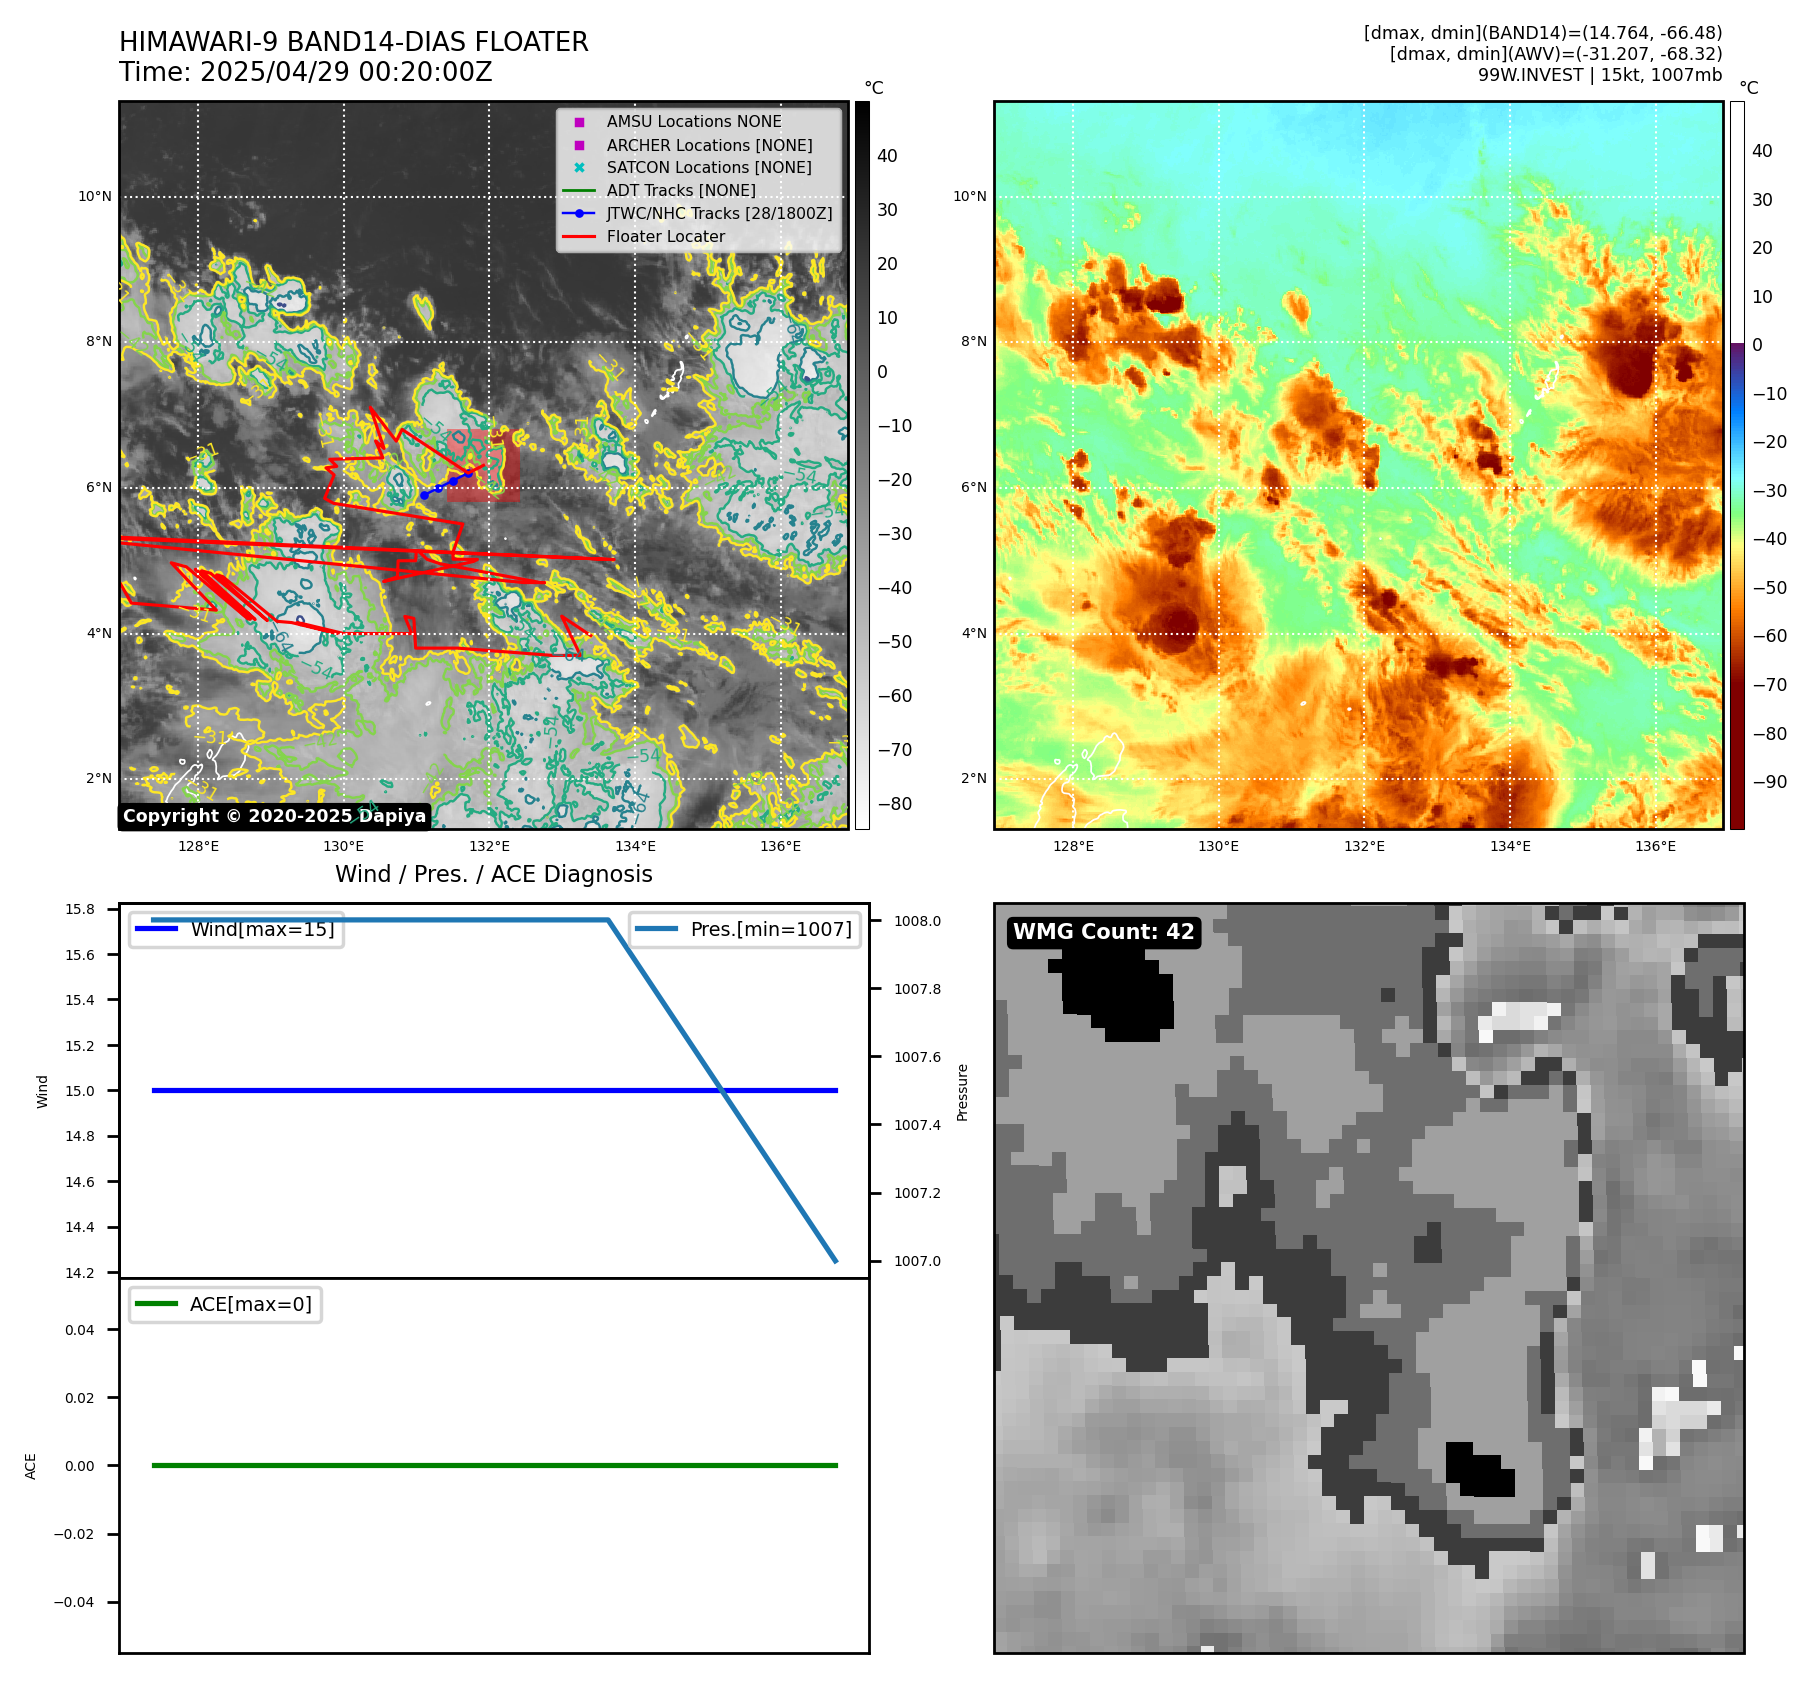This screenshot has height=1690, width=1813.
Task: Click the '°C' unit label above the grayscale colorbar
Action: point(874,88)
